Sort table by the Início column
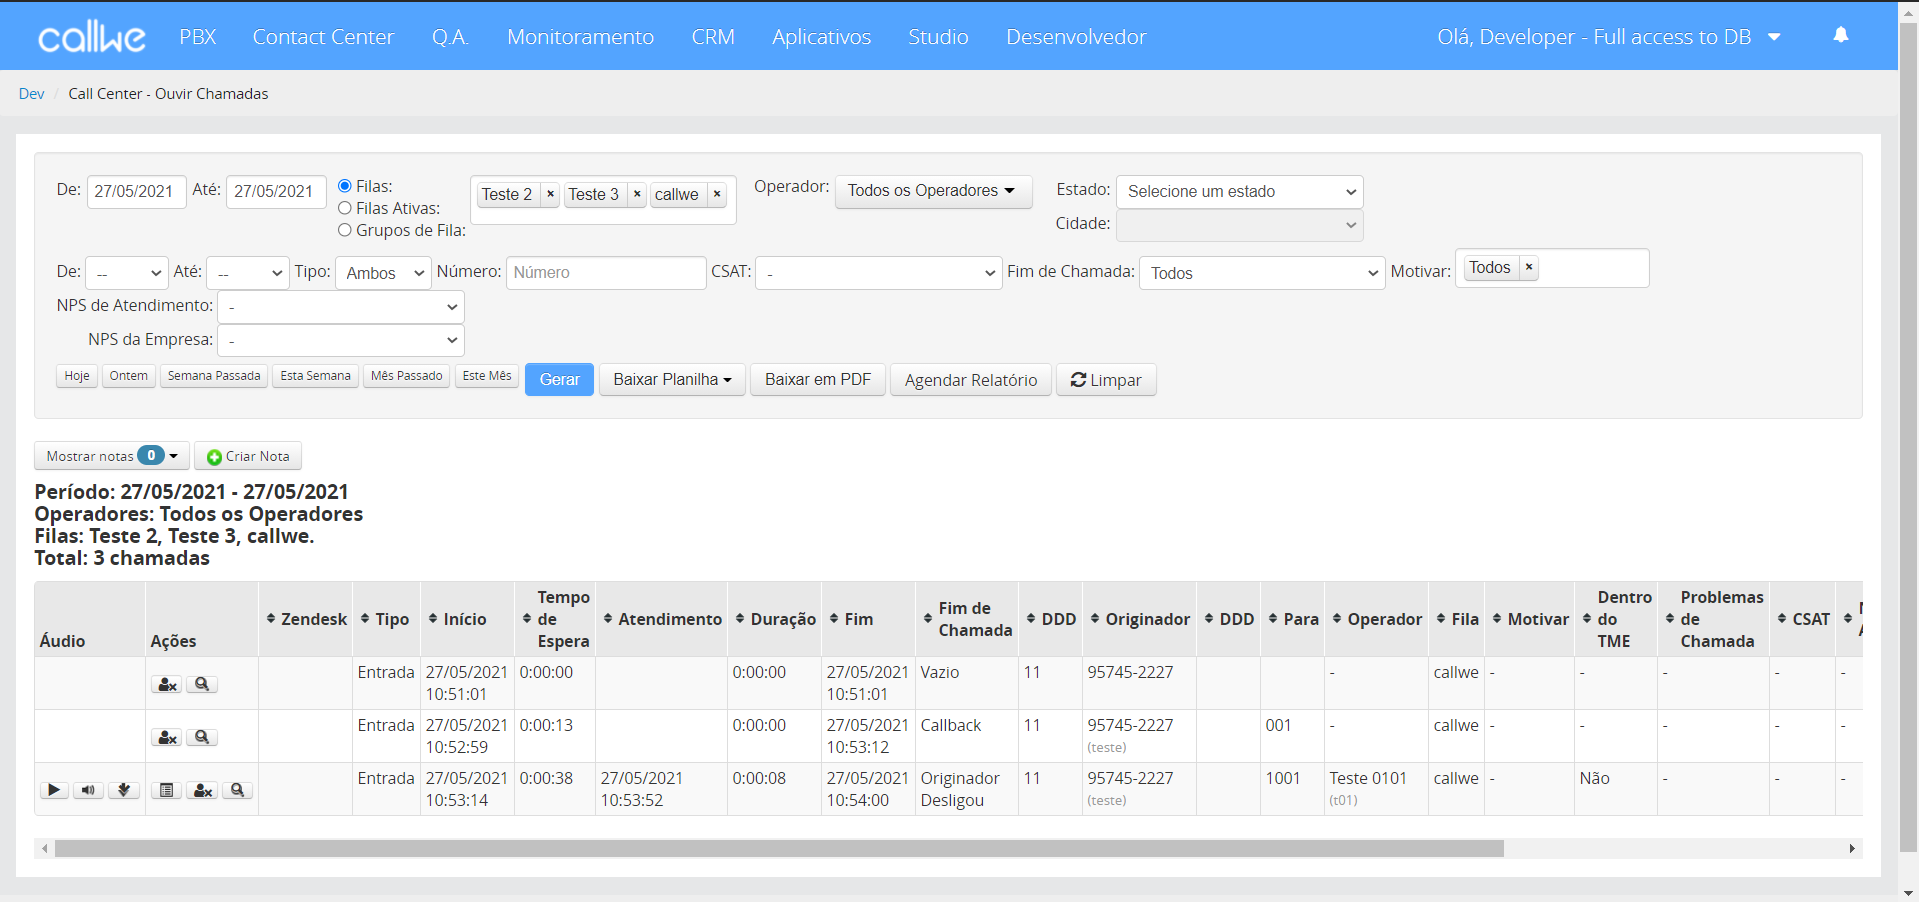 467,619
